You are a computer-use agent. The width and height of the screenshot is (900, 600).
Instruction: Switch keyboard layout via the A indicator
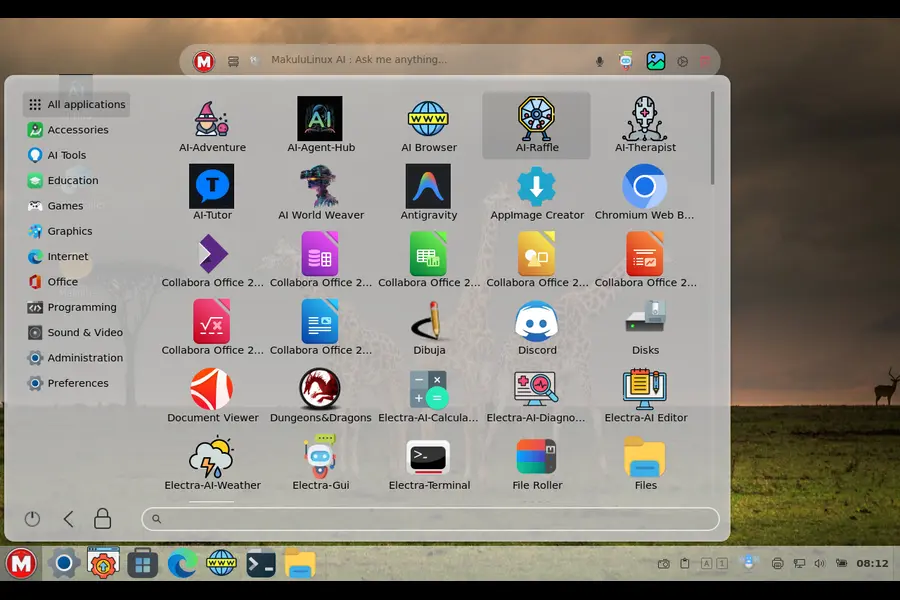pyautogui.click(x=707, y=563)
